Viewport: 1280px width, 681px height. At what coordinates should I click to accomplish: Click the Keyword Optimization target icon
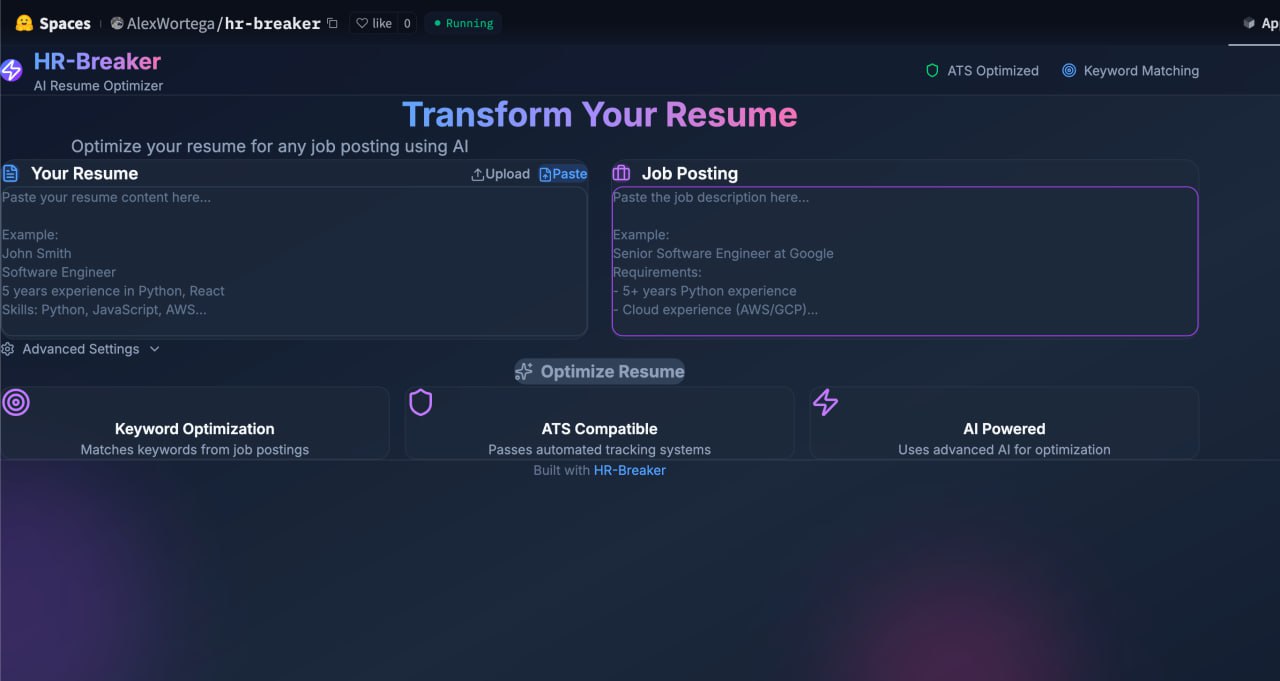[x=15, y=402]
